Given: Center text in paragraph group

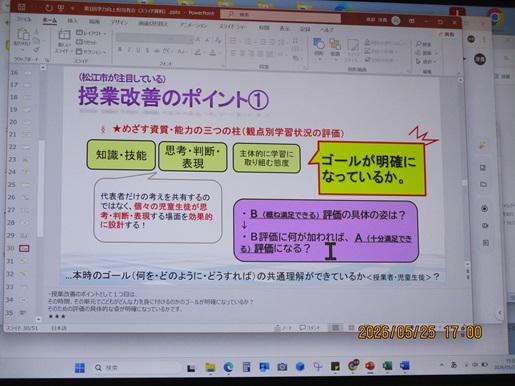Looking at the screenshot, I should (x=242, y=53).
